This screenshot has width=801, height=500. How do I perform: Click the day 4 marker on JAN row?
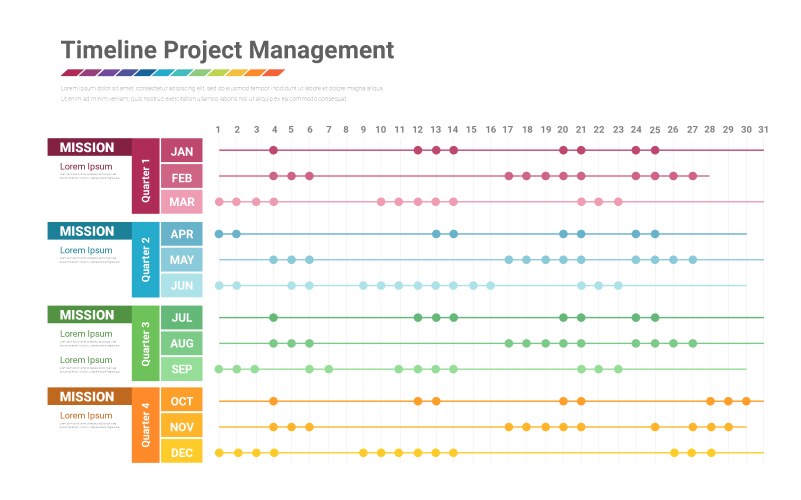point(273,151)
